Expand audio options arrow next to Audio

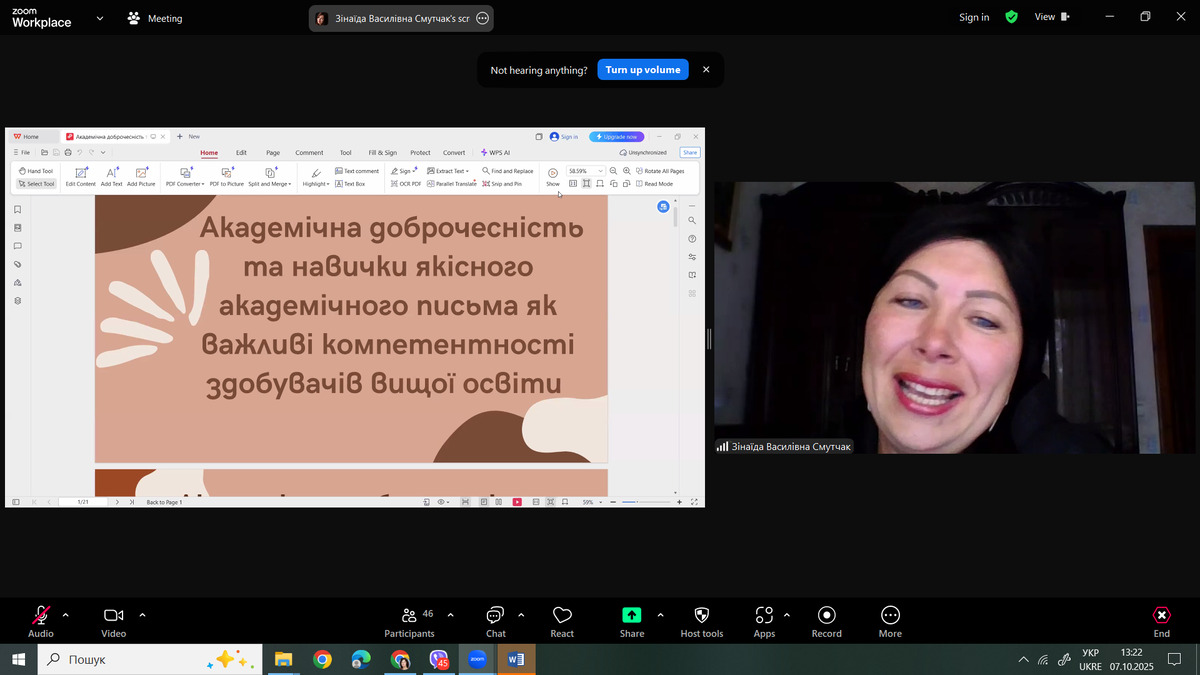(x=66, y=614)
